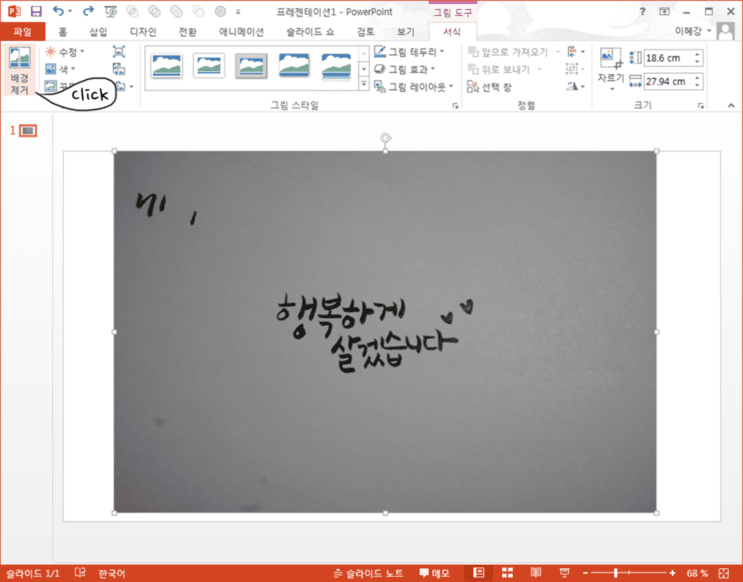Image resolution: width=743 pixels, height=582 pixels.
Task: Expand the picture styles gallery more arrow
Action: [x=364, y=84]
